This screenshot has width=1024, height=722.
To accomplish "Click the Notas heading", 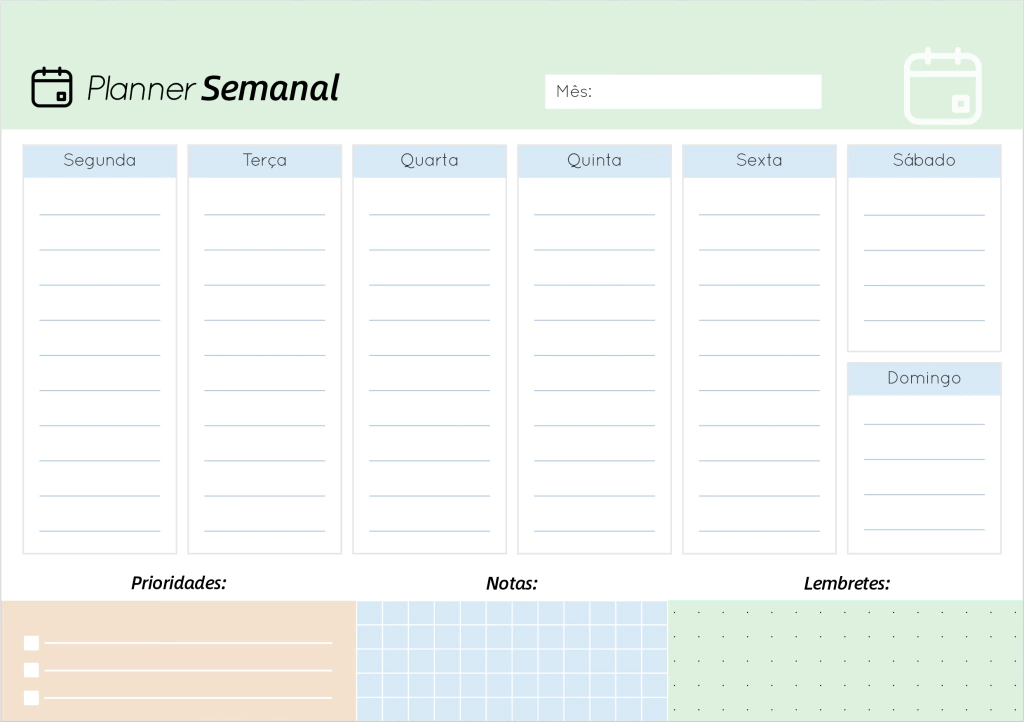I will click(x=511, y=584).
